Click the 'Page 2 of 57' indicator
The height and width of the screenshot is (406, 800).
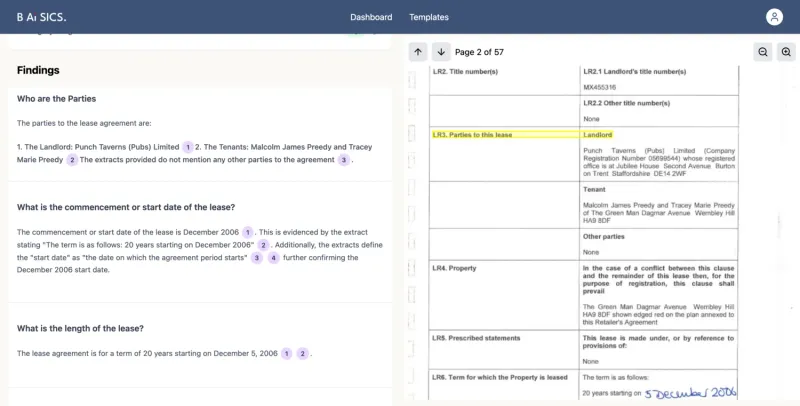coord(479,52)
